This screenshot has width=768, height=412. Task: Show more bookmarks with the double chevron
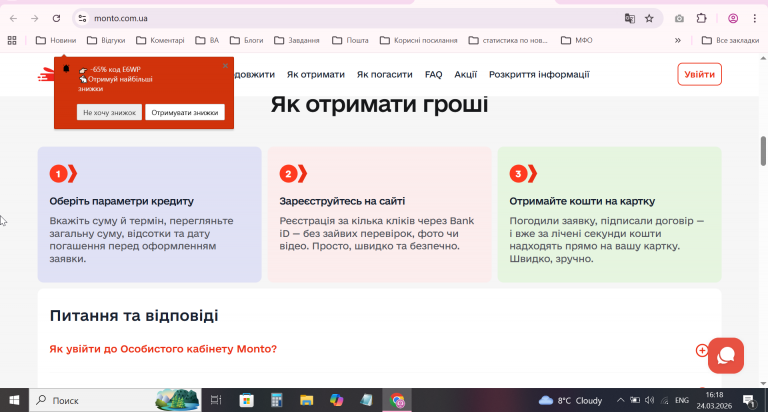click(x=678, y=40)
